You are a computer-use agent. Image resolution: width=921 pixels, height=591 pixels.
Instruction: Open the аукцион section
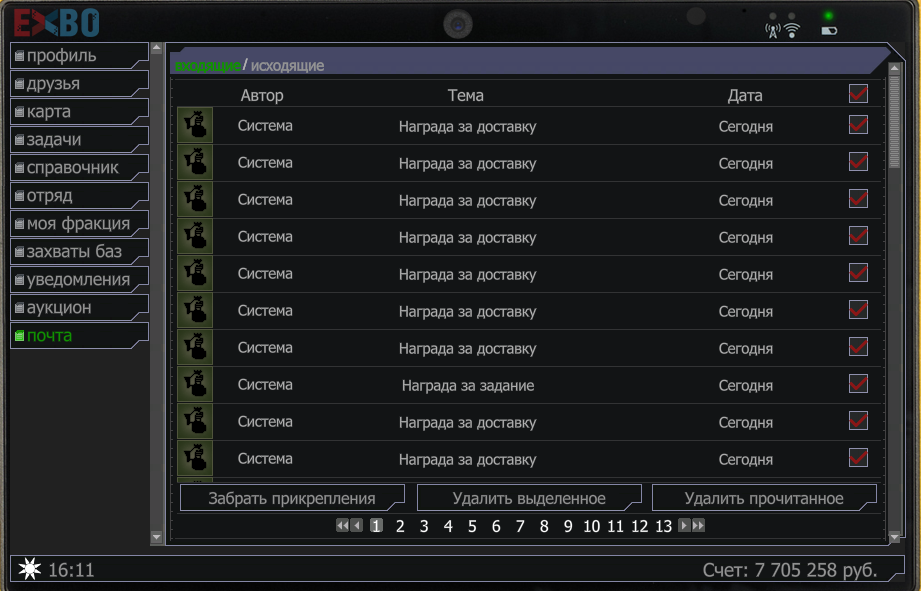click(79, 308)
